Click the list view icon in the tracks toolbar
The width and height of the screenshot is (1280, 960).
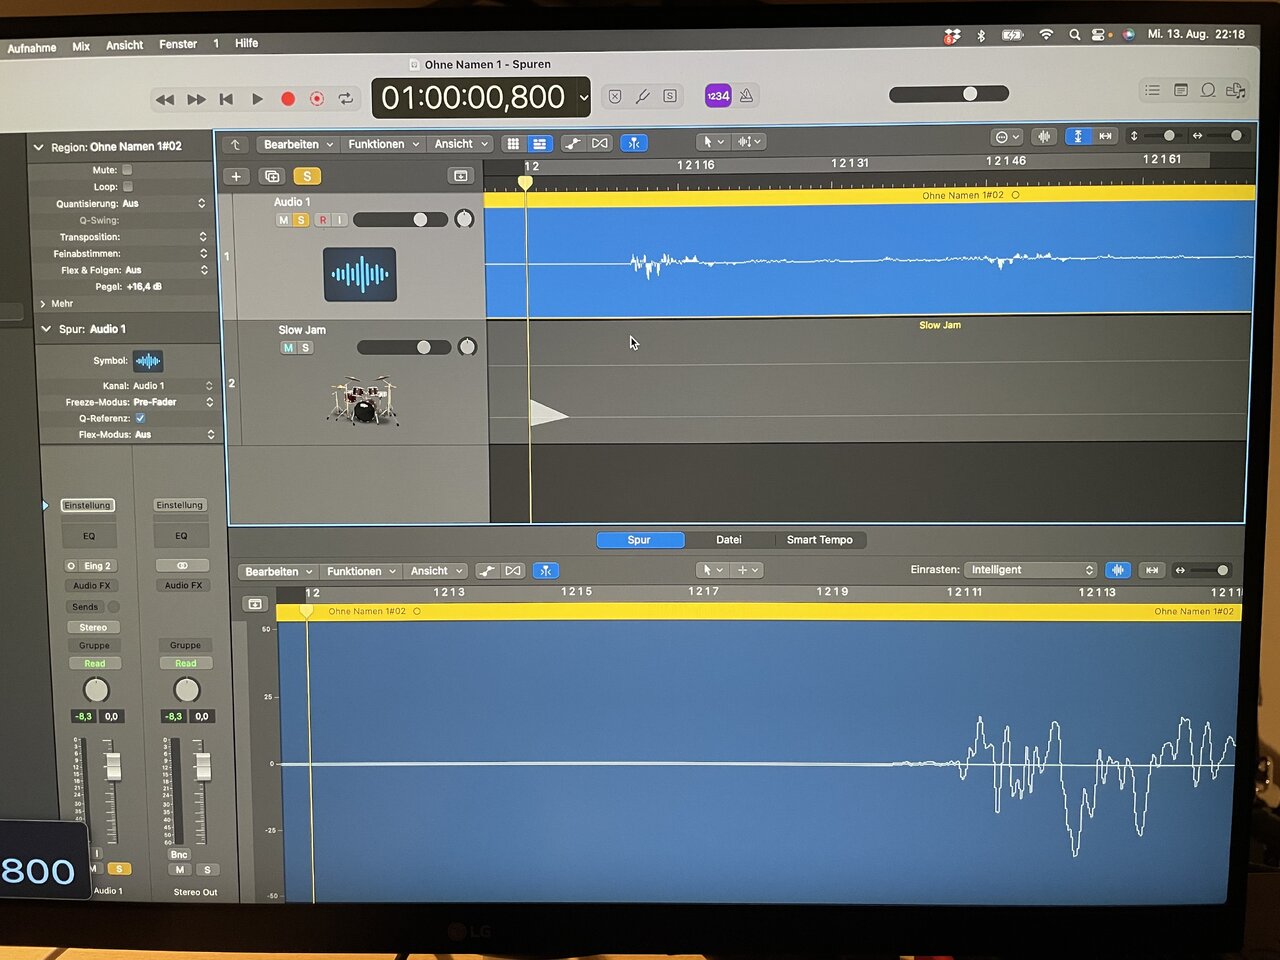click(539, 144)
